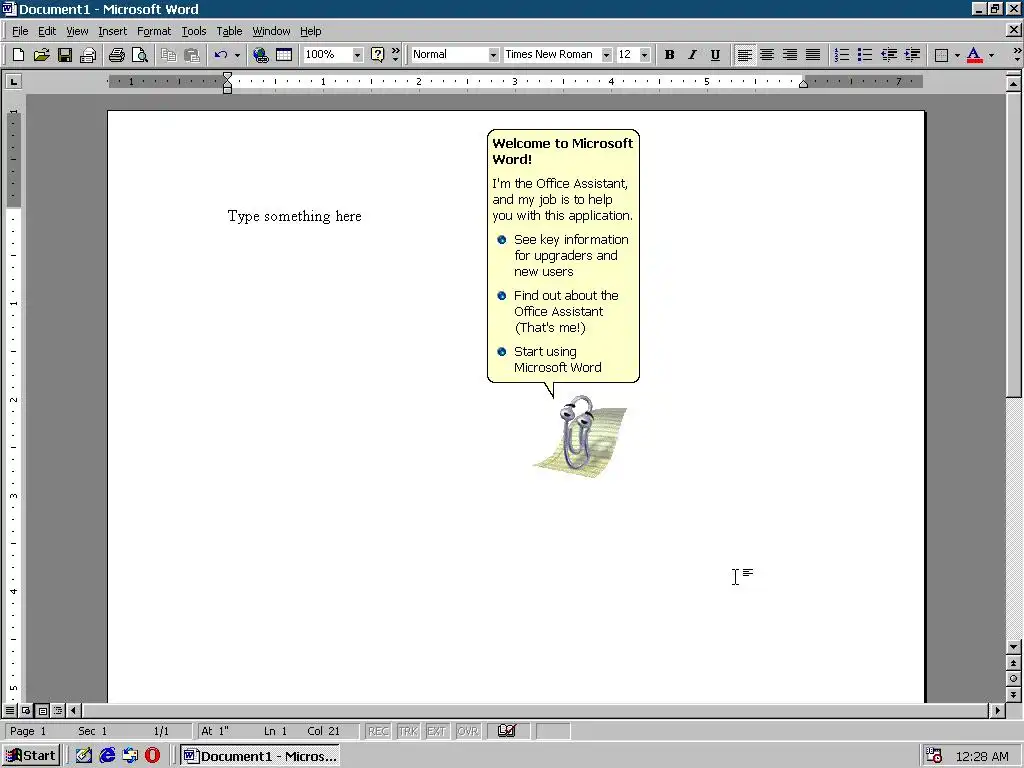Open Select Browse Object circle button
The height and width of the screenshot is (768, 1024).
1013,679
